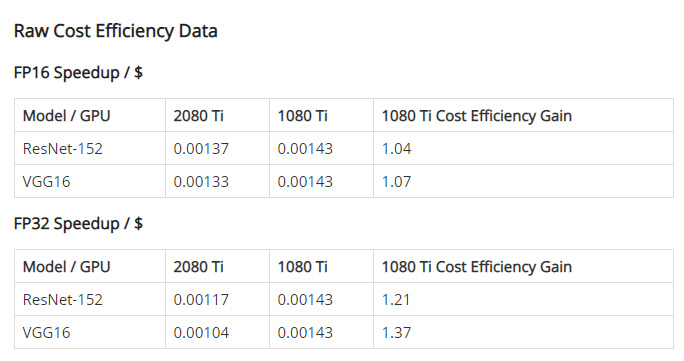This screenshot has width=684, height=361.
Task: Click the 1.07 efficiency gain cell
Action: click(523, 181)
